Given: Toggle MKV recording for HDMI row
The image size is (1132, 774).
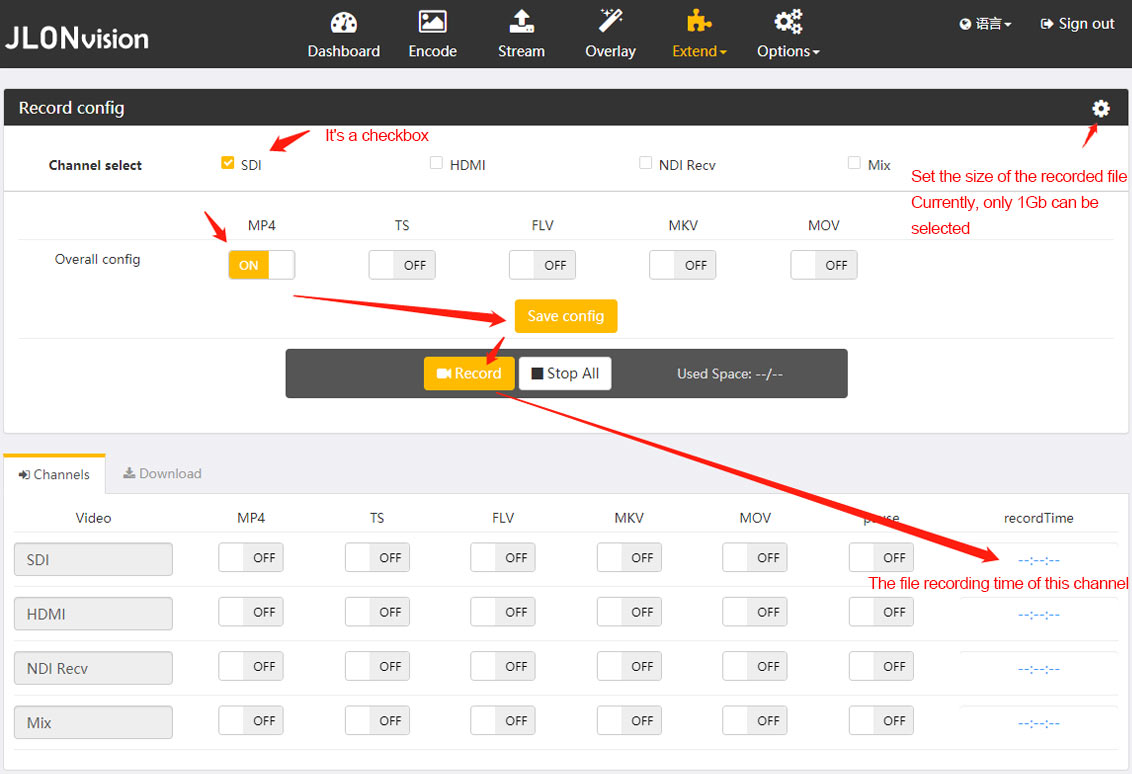Looking at the screenshot, I should [x=629, y=612].
